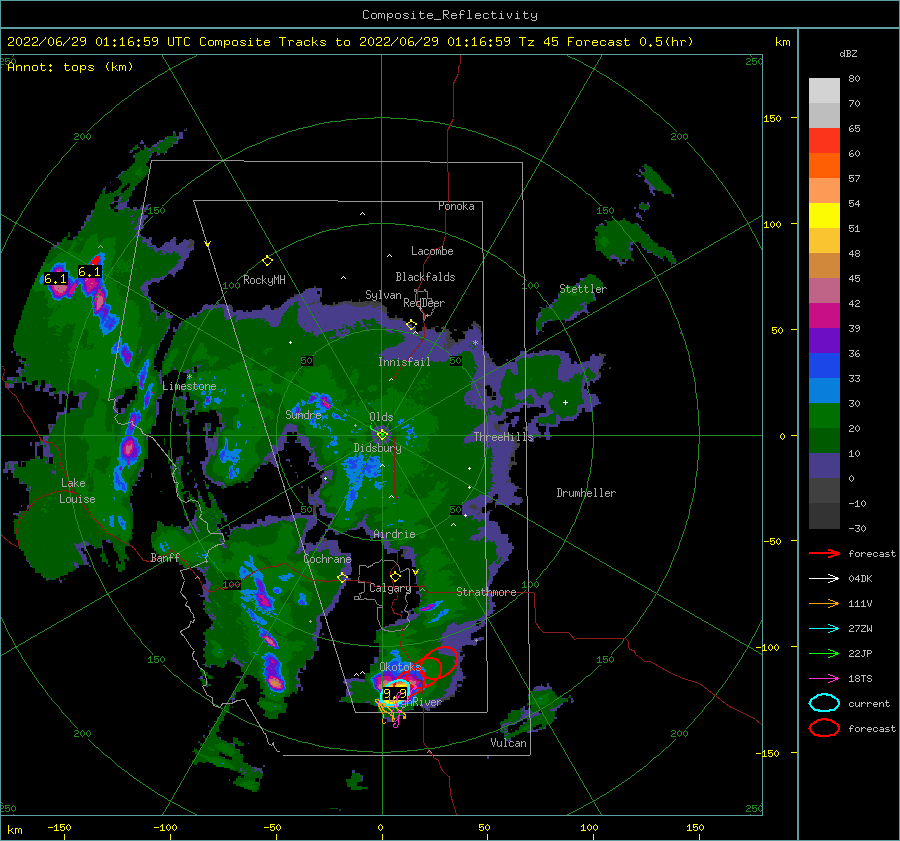900x841 pixels.
Task: Click the RedDeer city label
Action: click(424, 303)
